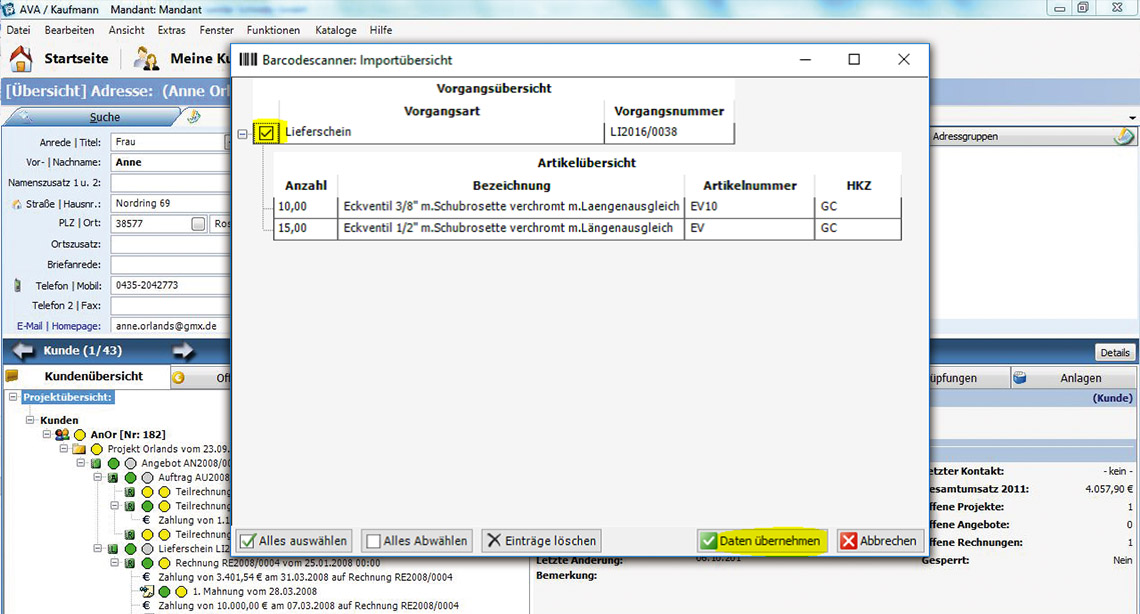Click the Meine Kunden people icon
The image size is (1140, 614).
[147, 58]
